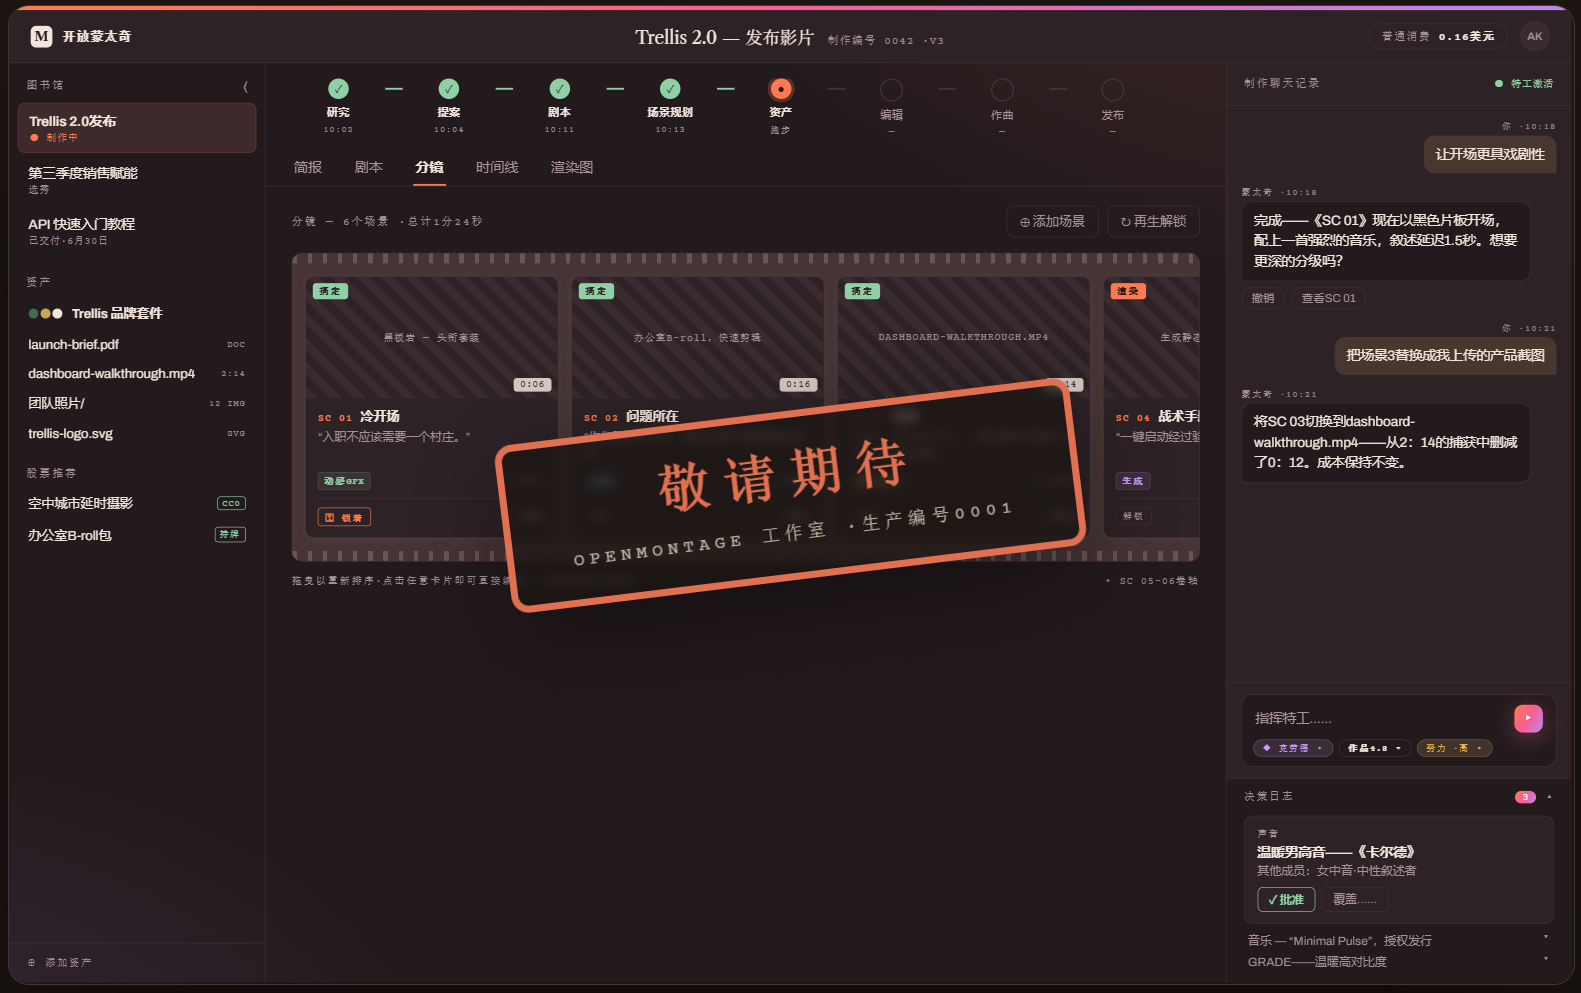Click the 普通消费 0.16美元 cost pill
The width and height of the screenshot is (1581, 993).
point(1438,37)
